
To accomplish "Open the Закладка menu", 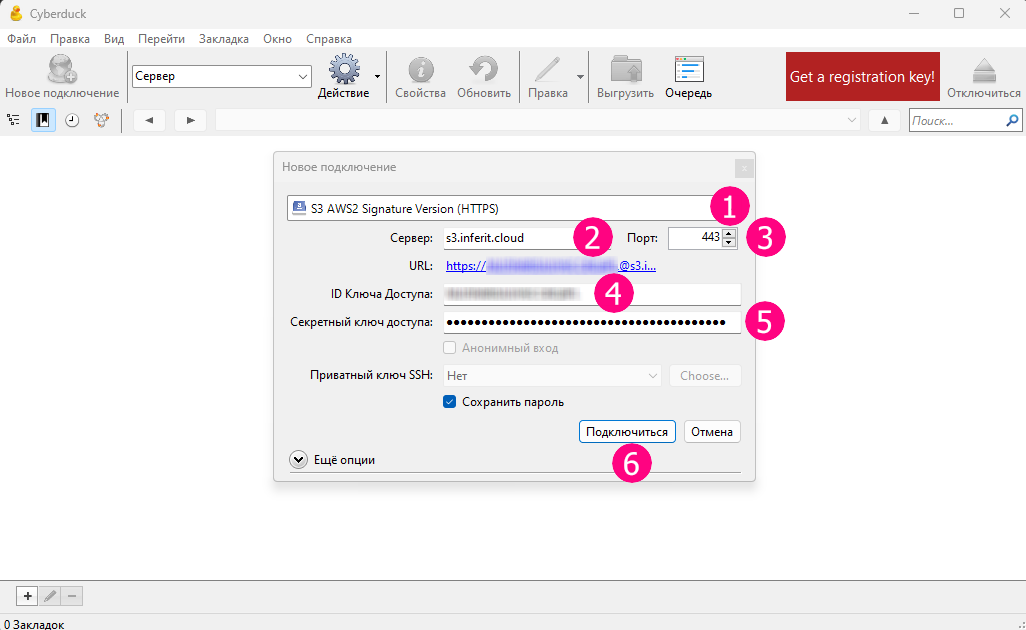I will 224,39.
